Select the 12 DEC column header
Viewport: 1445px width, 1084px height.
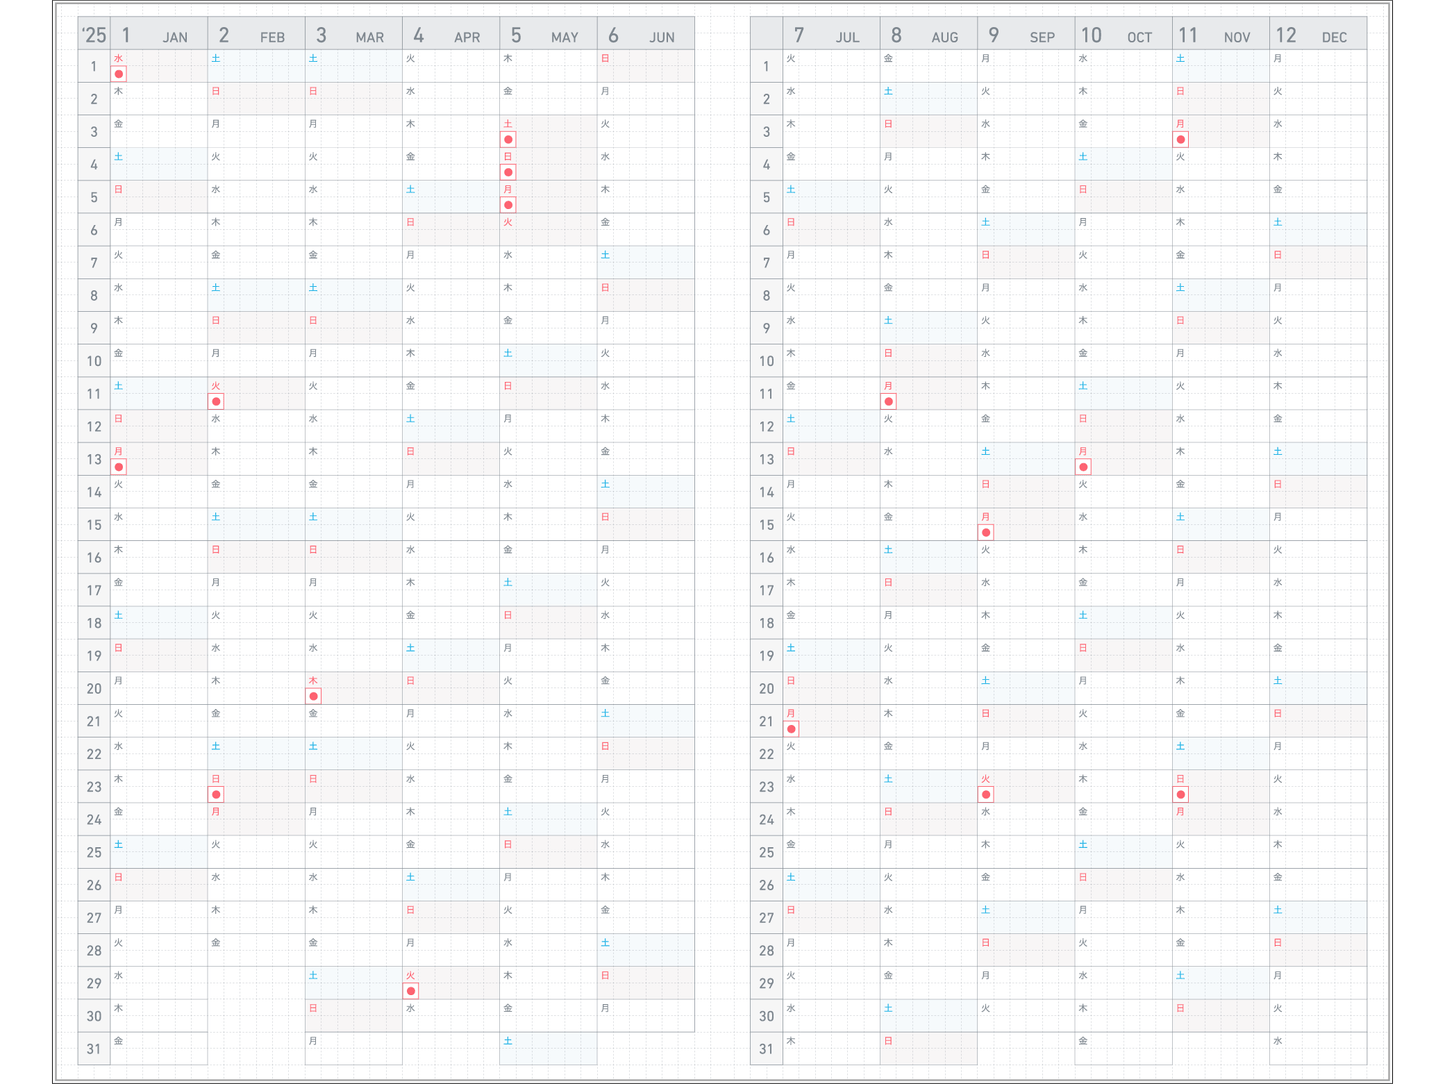tap(1318, 35)
